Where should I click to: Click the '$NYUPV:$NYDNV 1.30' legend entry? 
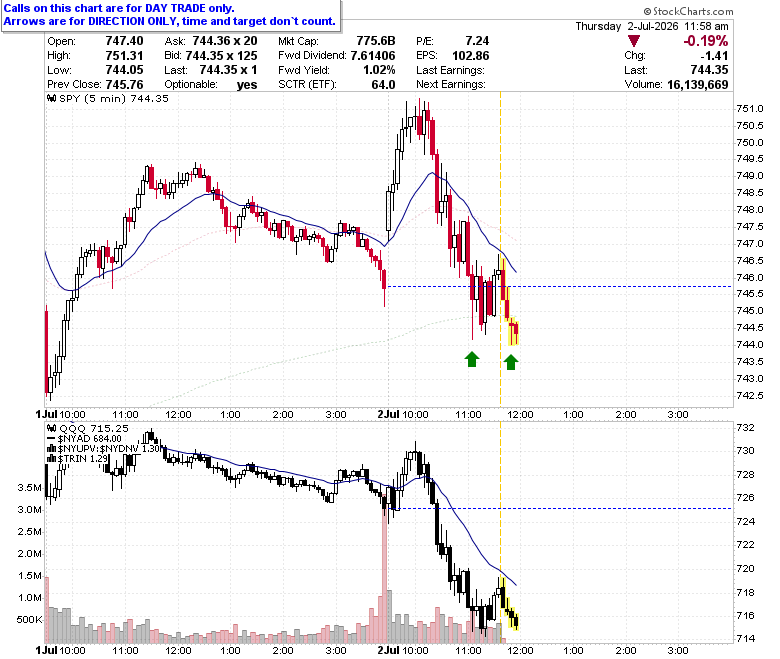109,449
